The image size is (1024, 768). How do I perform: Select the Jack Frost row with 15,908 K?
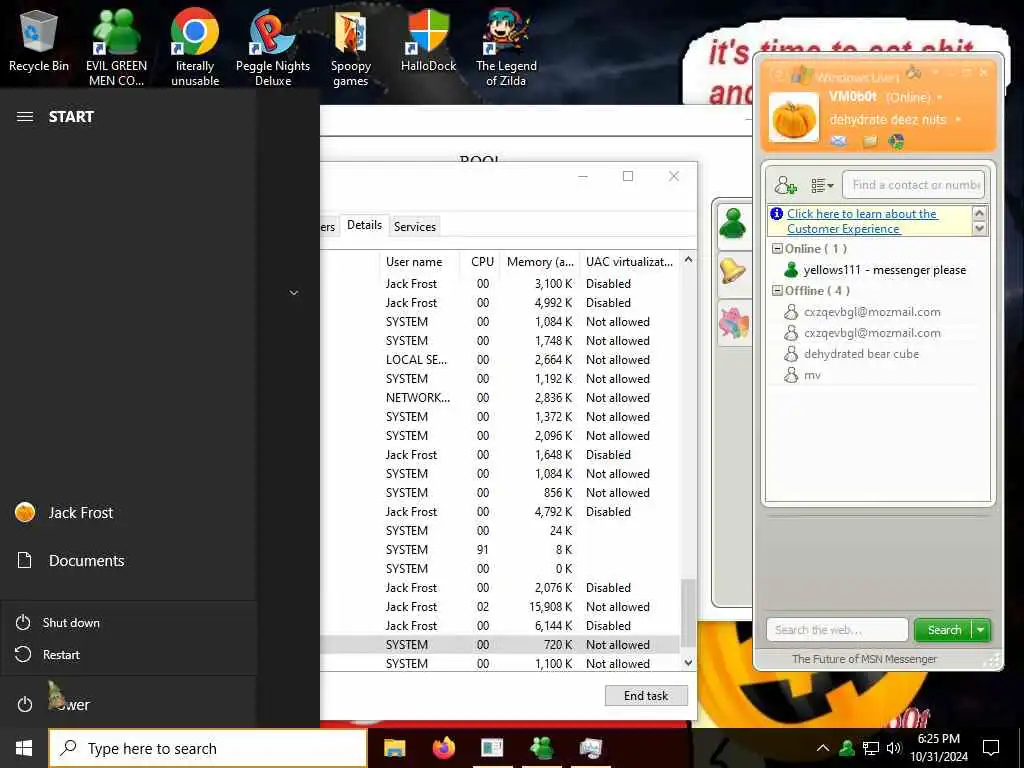tap(500, 607)
